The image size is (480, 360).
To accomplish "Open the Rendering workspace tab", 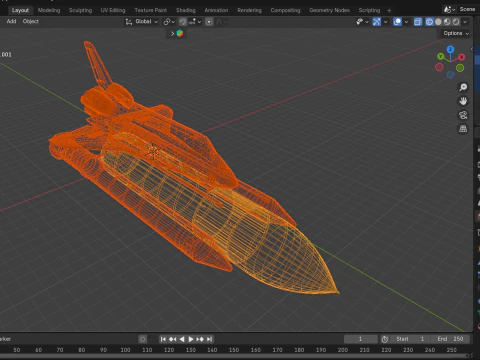I will tap(249, 10).
